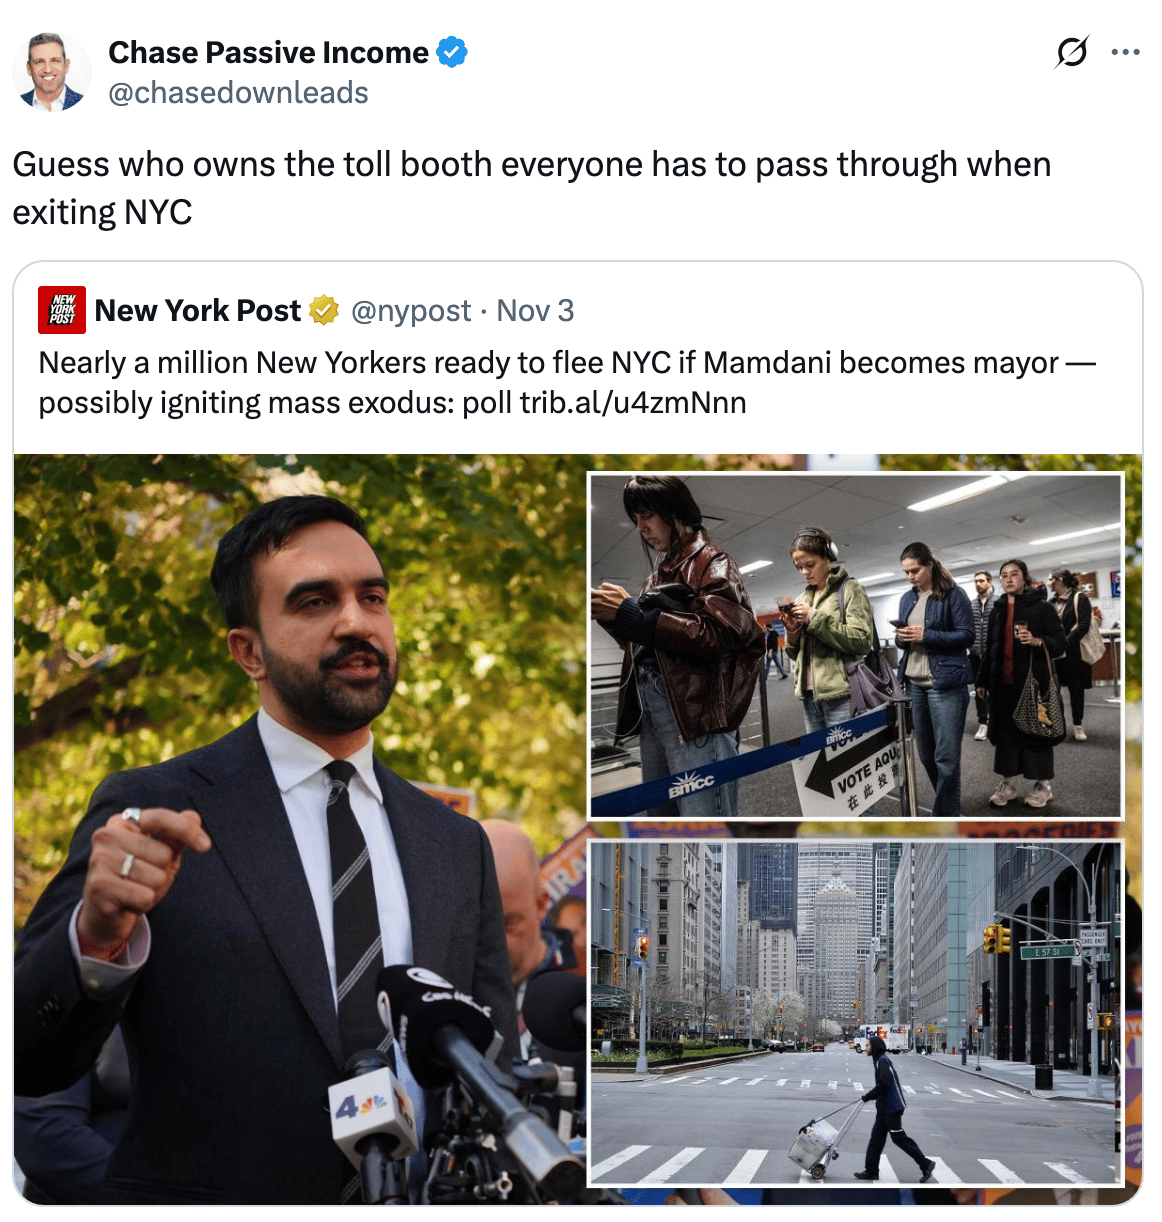Open the @nypost handle
Image resolution: width=1162 pixels, height=1222 pixels.
click(x=411, y=311)
